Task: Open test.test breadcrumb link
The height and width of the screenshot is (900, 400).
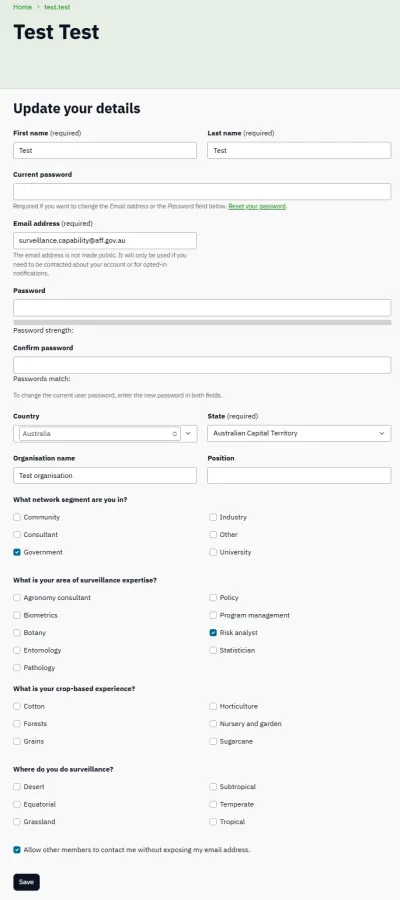Action: tap(57, 7)
